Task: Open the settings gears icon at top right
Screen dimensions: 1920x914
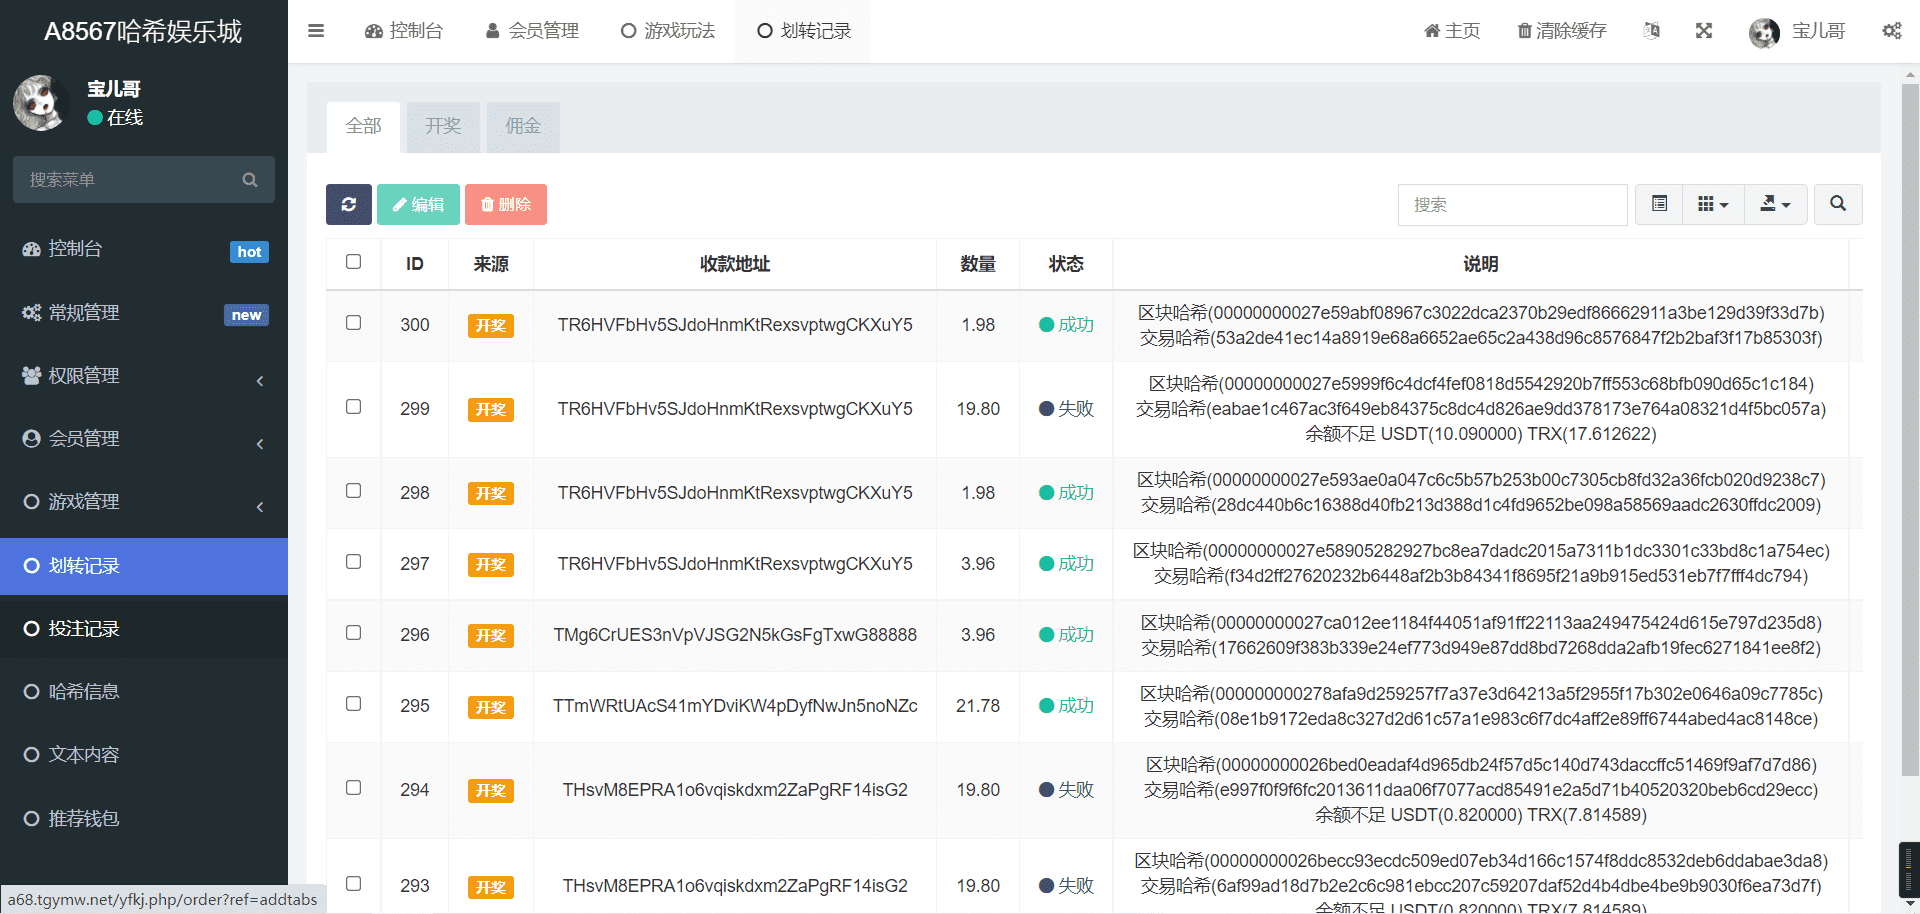Action: pos(1891,31)
